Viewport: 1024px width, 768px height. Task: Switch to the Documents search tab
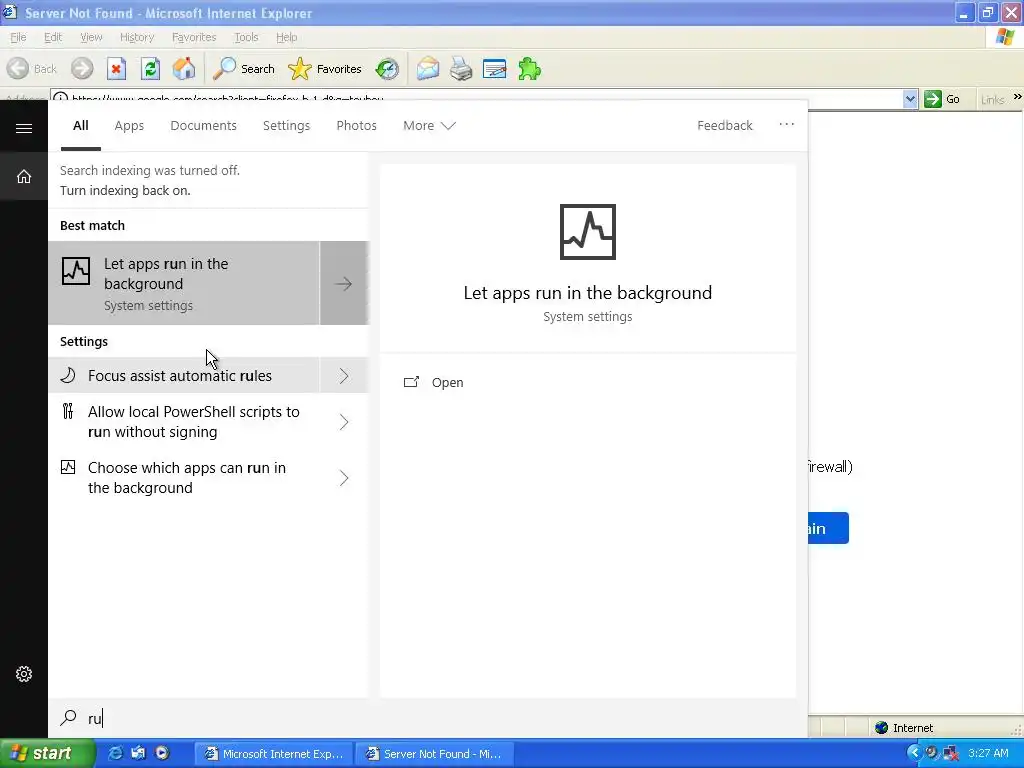coord(203,125)
